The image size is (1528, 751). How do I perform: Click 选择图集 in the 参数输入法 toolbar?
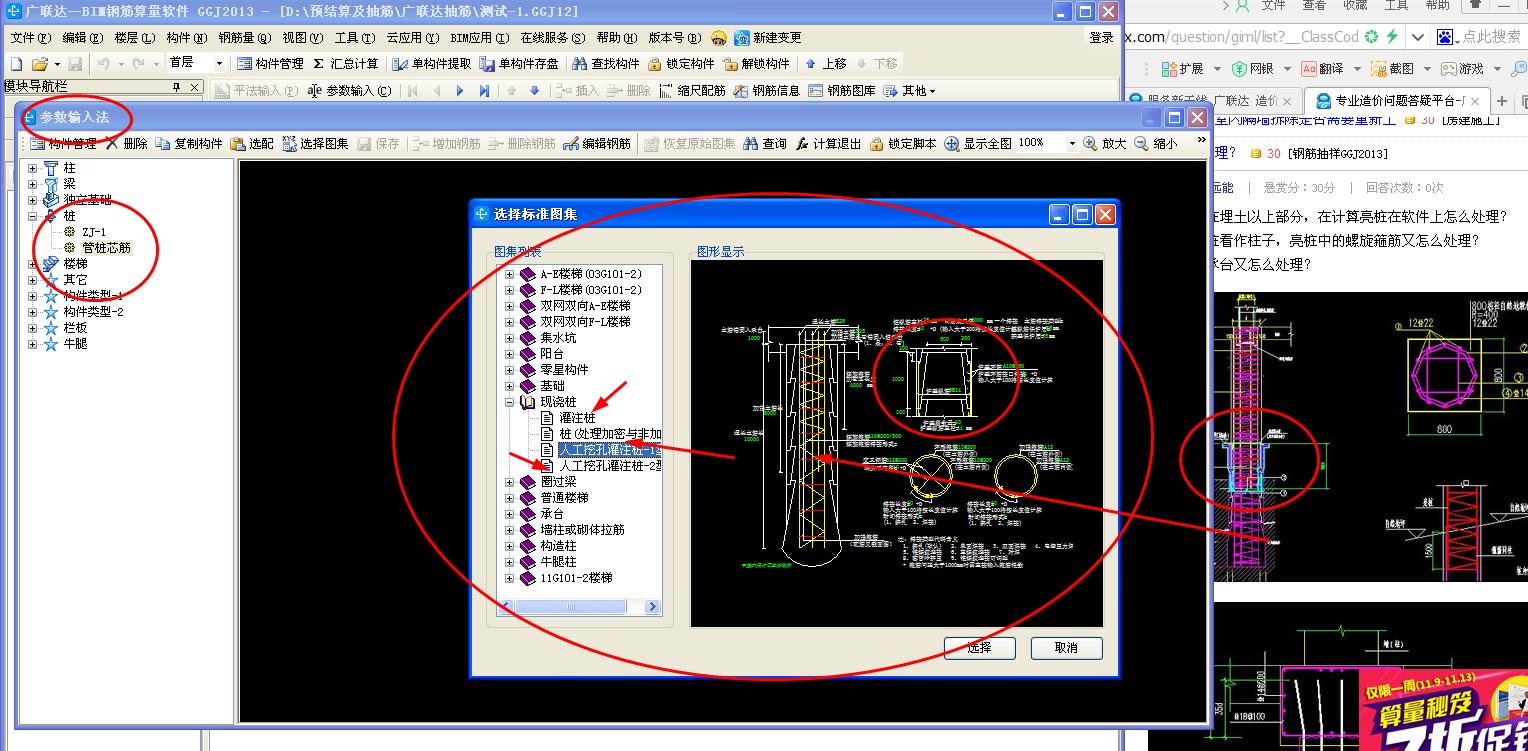[x=315, y=143]
